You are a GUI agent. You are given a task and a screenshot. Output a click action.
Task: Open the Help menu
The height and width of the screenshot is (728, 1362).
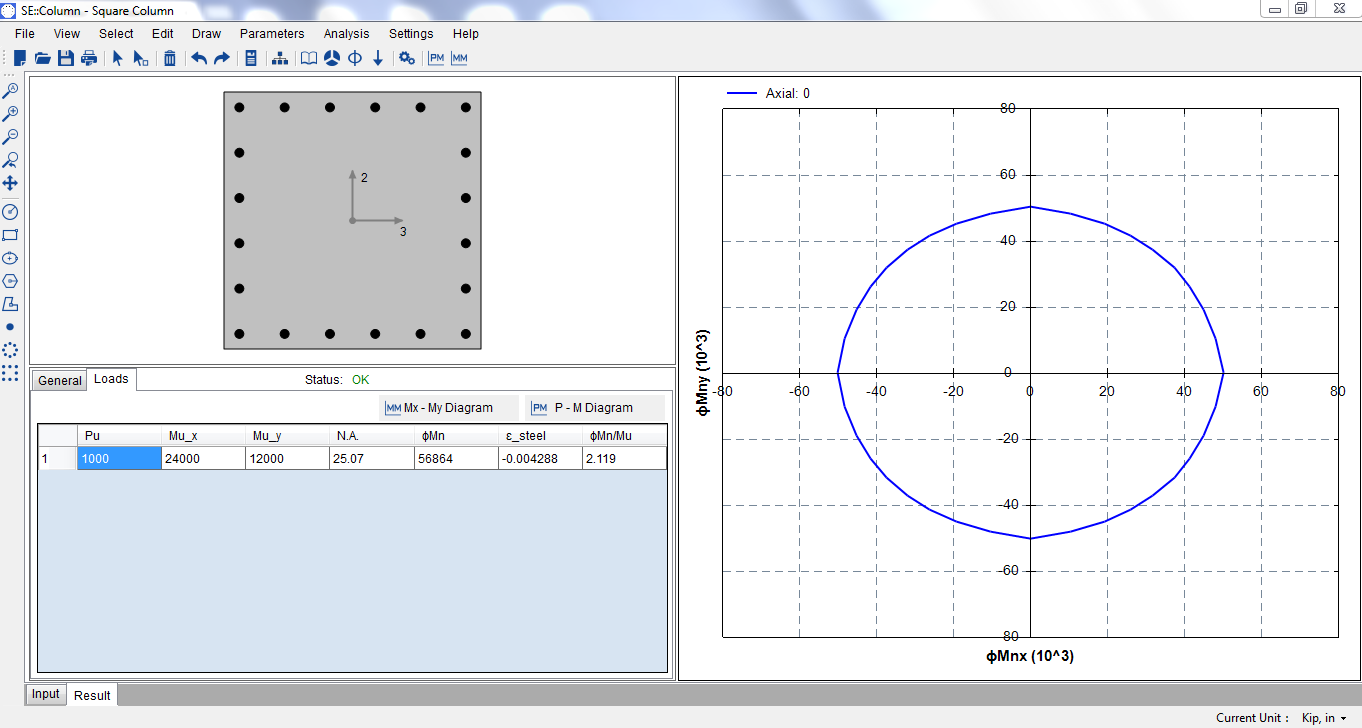click(x=466, y=34)
